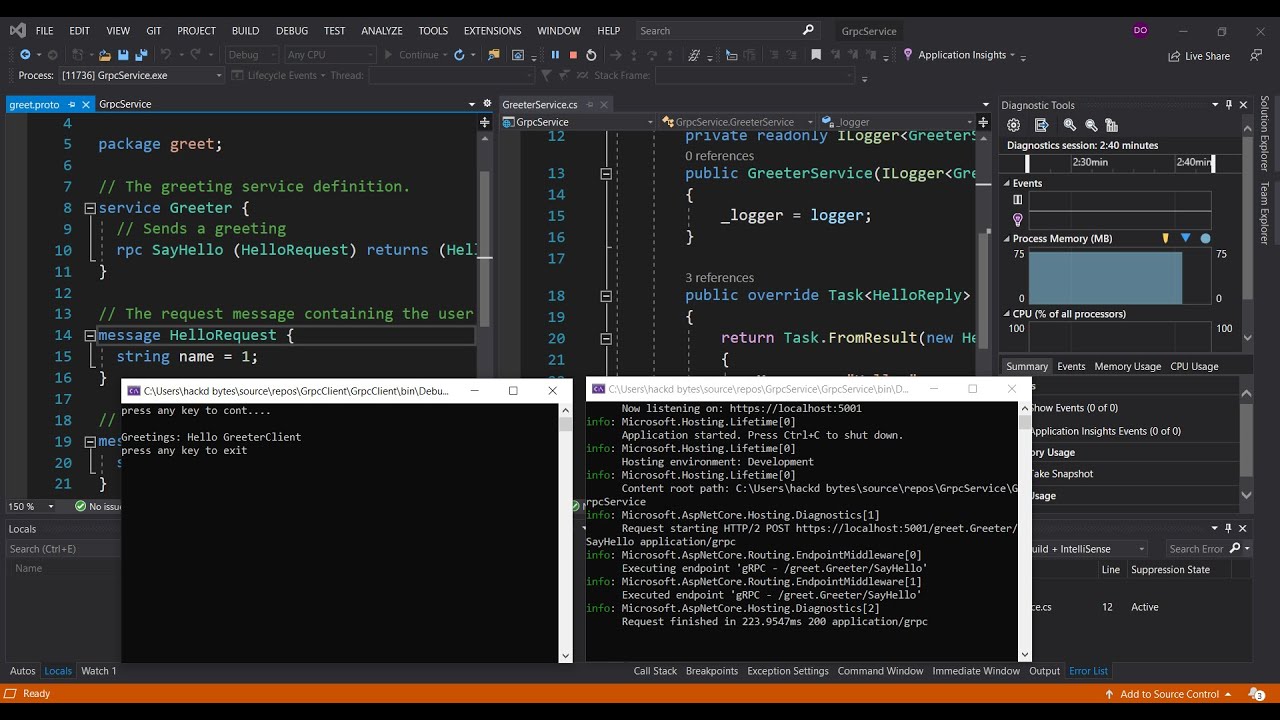Image resolution: width=1280 pixels, height=720 pixels.
Task: Collapse the service Greeter block
Action: tap(89, 208)
